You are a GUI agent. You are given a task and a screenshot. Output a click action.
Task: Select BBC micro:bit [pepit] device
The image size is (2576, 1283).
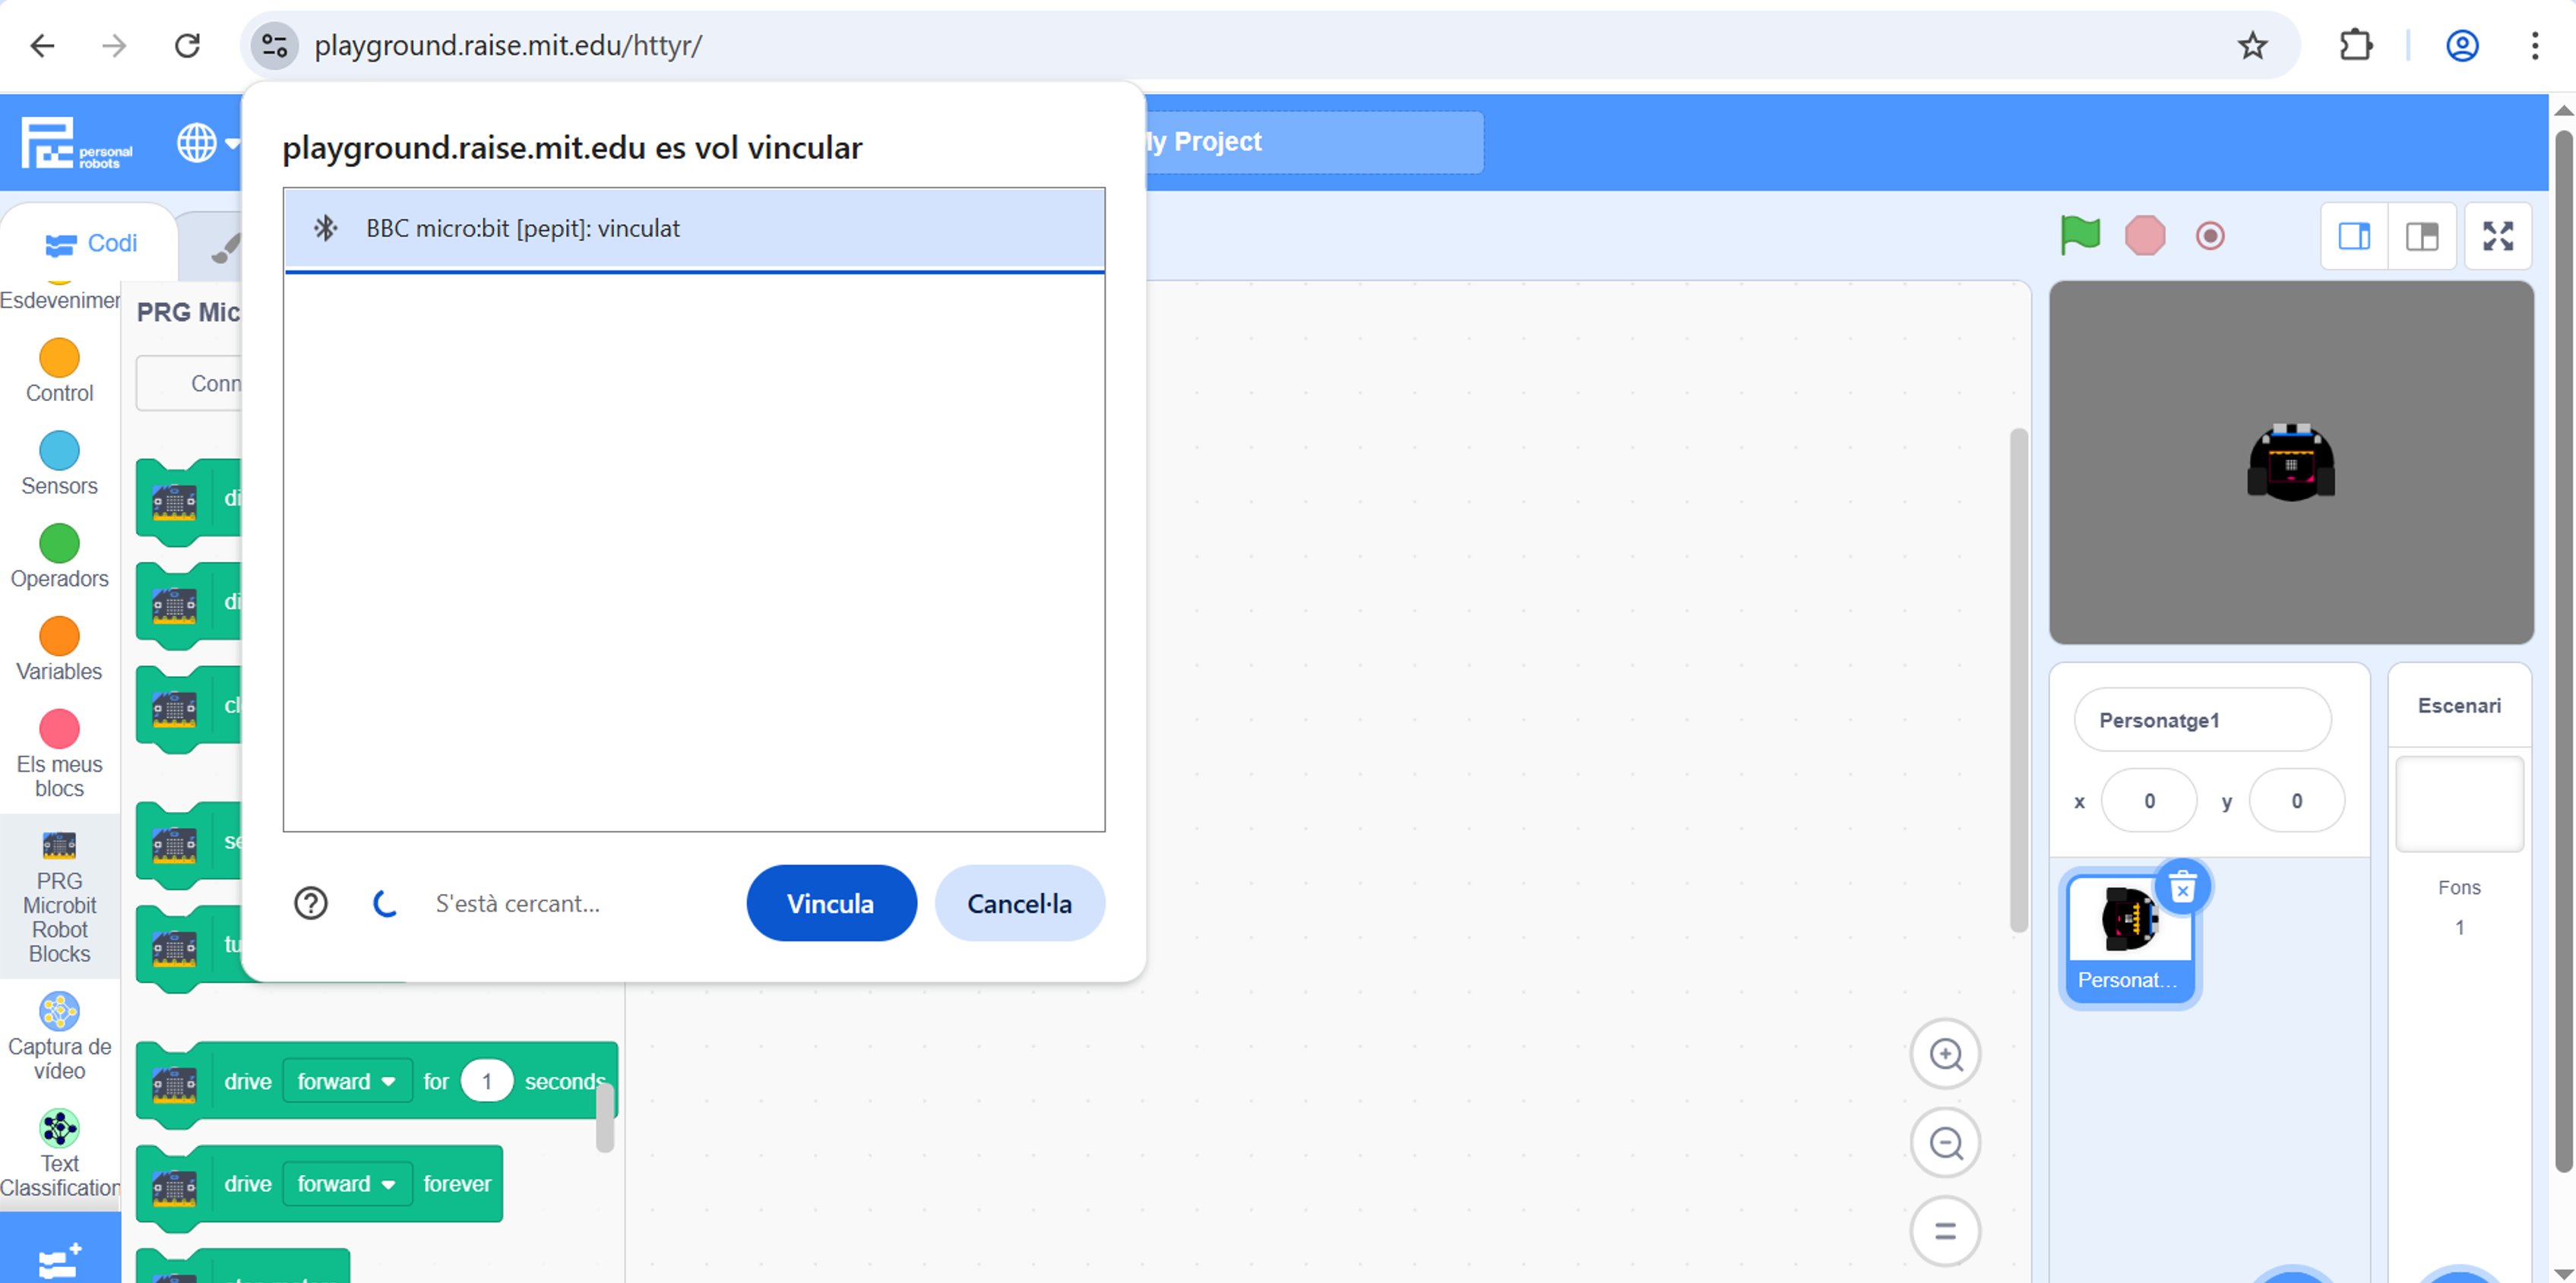[693, 228]
